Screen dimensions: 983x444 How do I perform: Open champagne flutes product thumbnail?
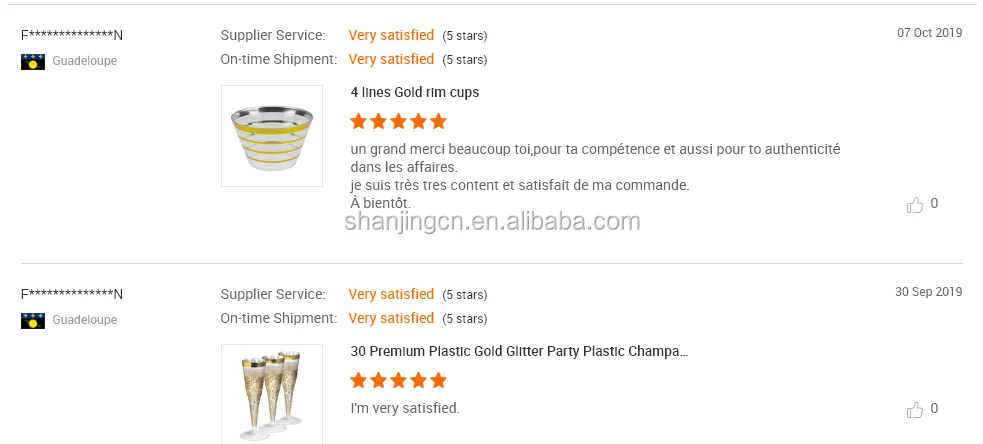click(x=272, y=394)
